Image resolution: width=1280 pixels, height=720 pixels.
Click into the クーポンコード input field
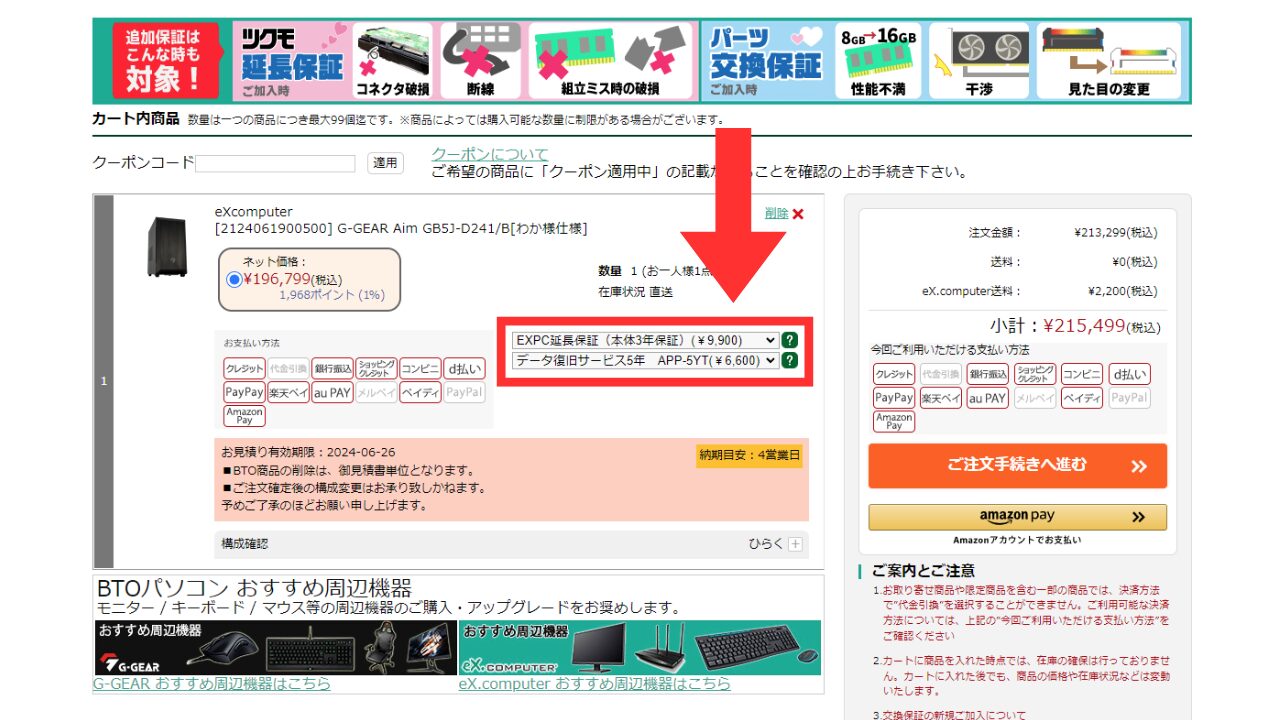(x=275, y=164)
